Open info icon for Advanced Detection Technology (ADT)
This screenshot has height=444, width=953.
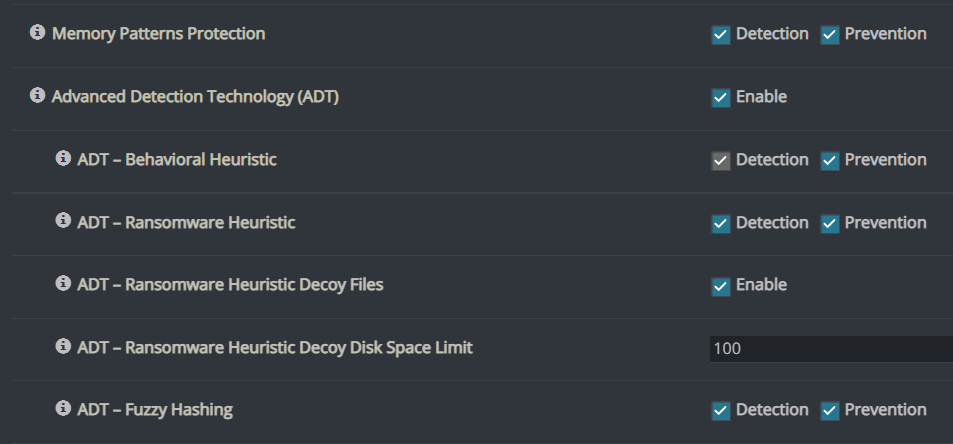click(38, 95)
